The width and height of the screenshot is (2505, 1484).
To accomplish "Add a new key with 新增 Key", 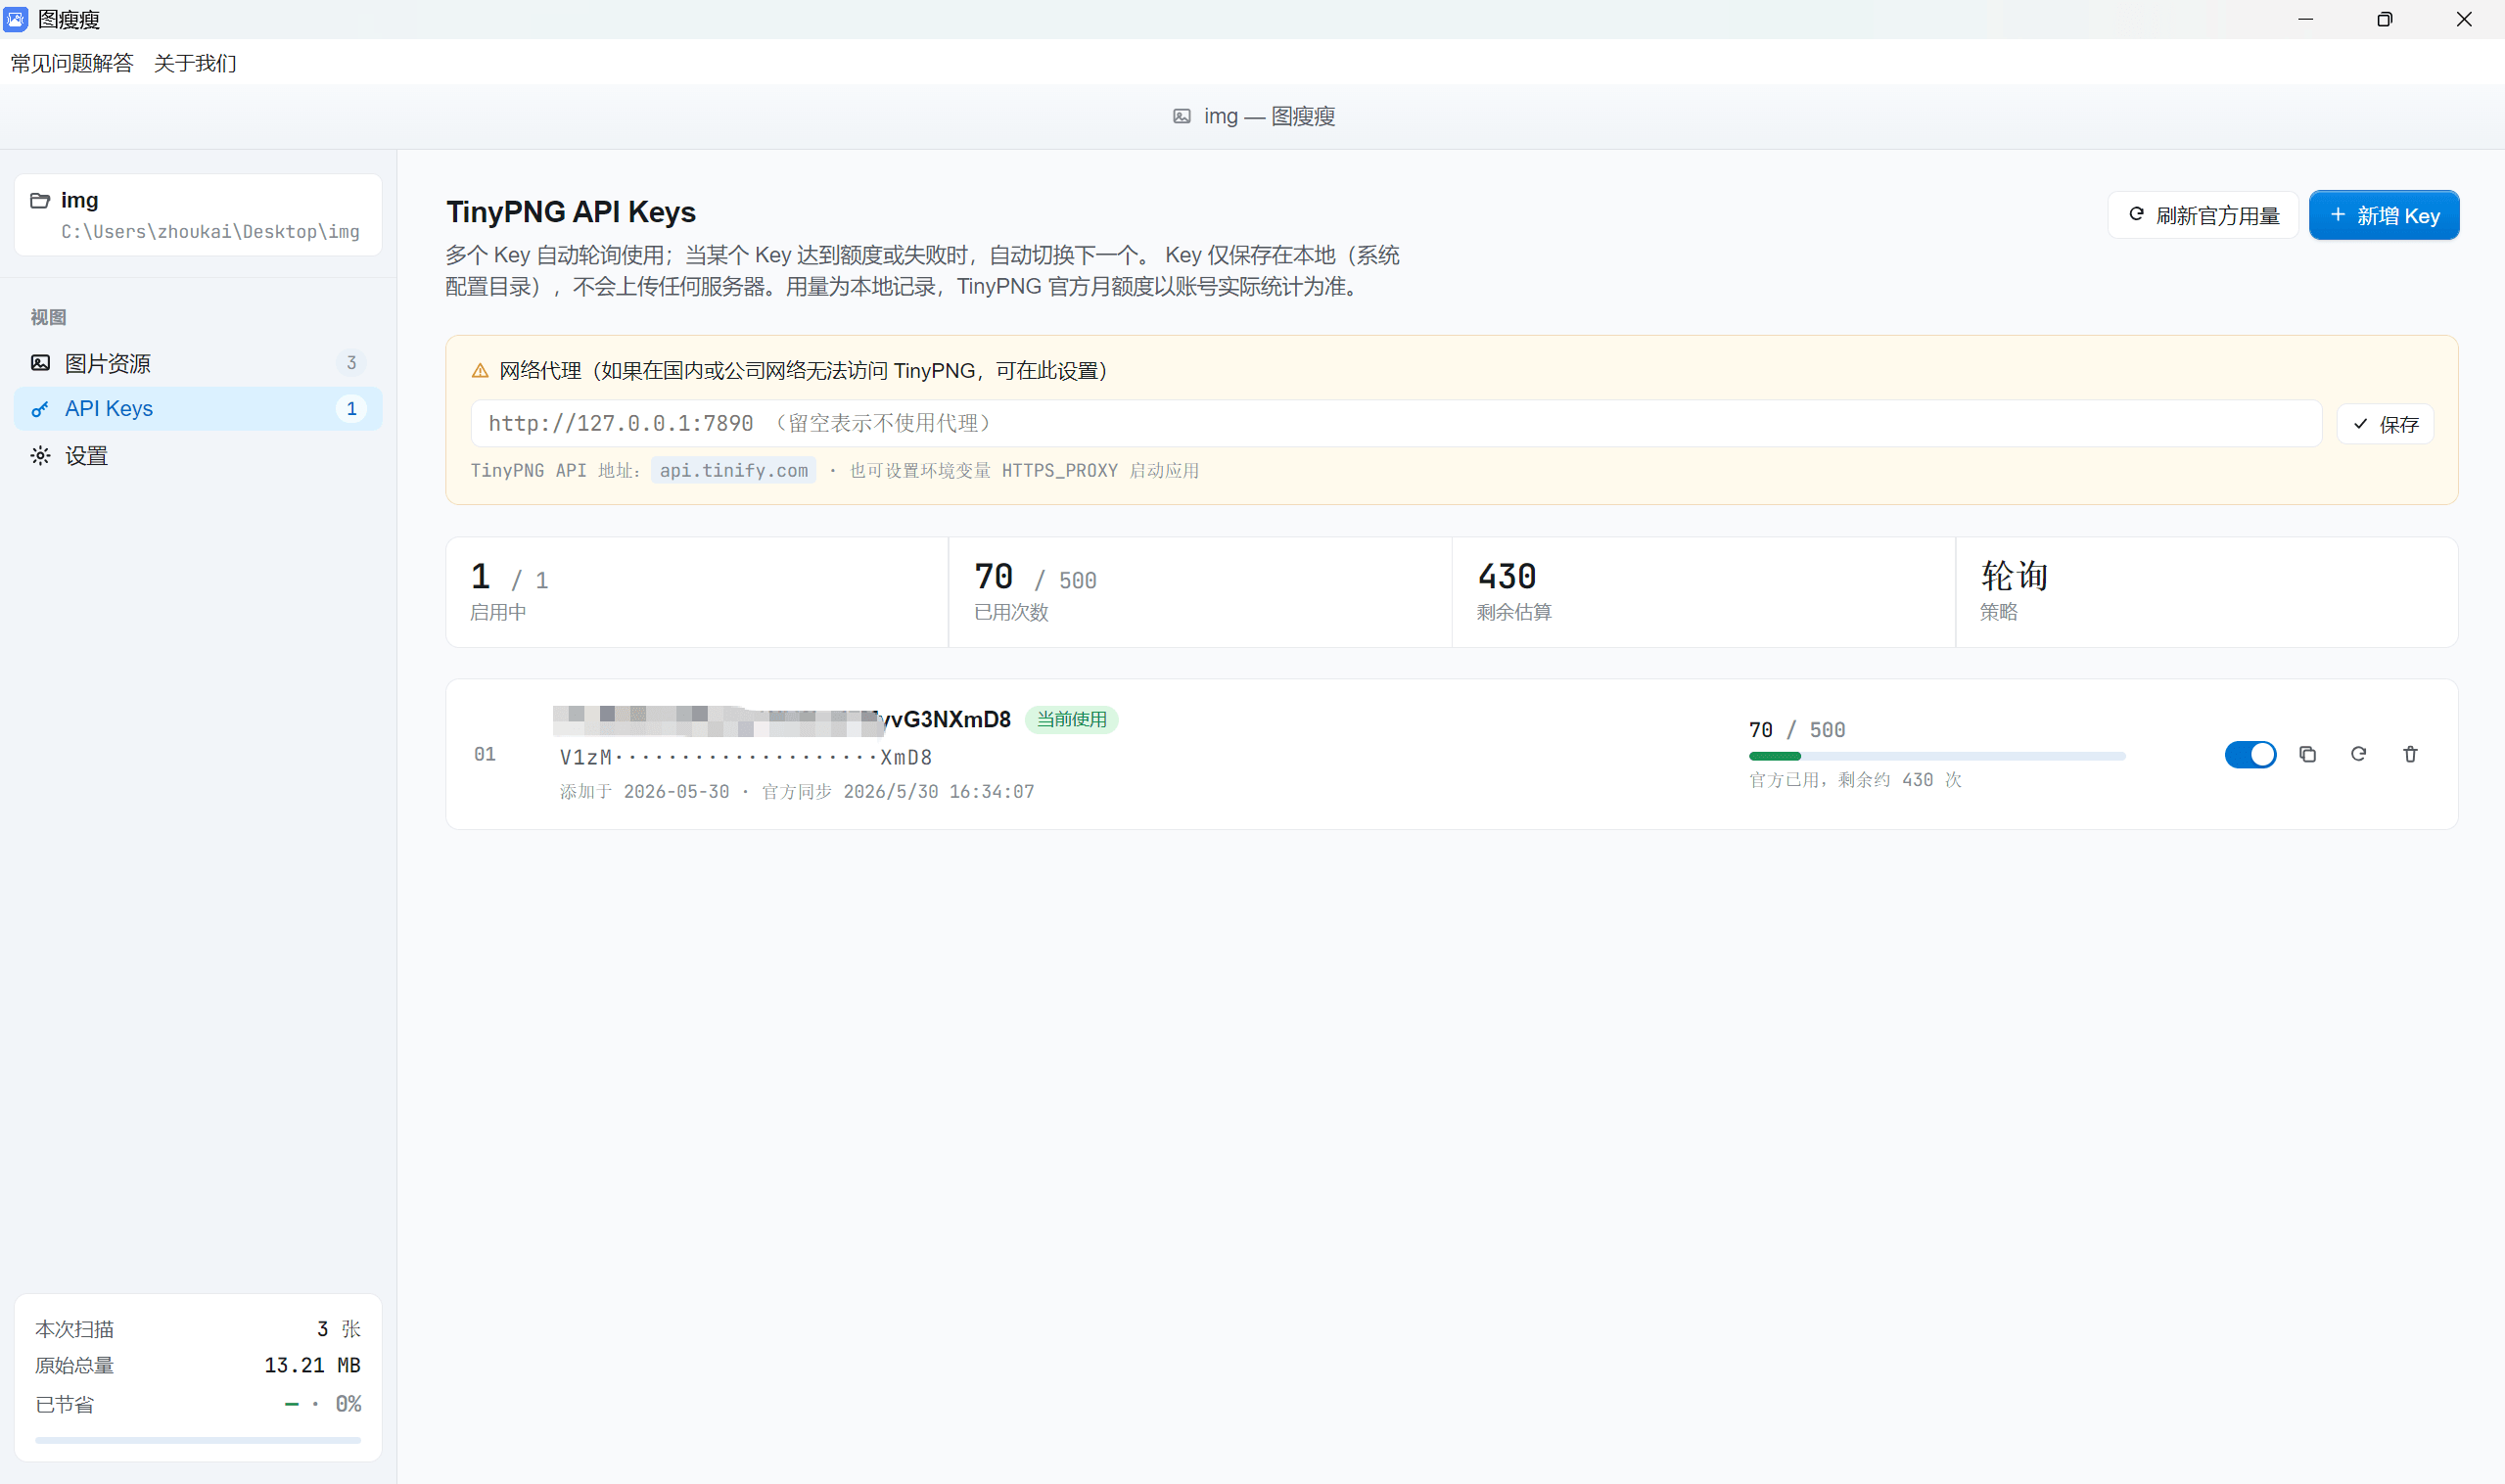I will click(x=2384, y=215).
